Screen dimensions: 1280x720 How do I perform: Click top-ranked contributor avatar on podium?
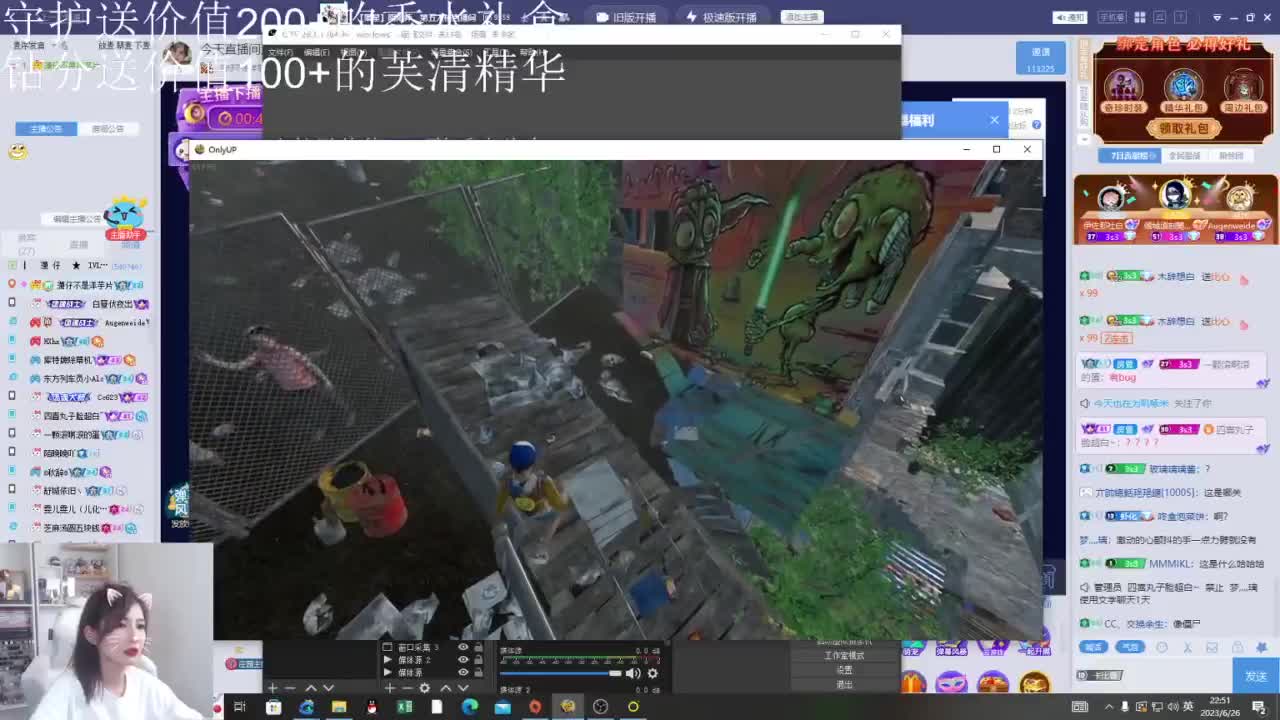(x=1175, y=194)
